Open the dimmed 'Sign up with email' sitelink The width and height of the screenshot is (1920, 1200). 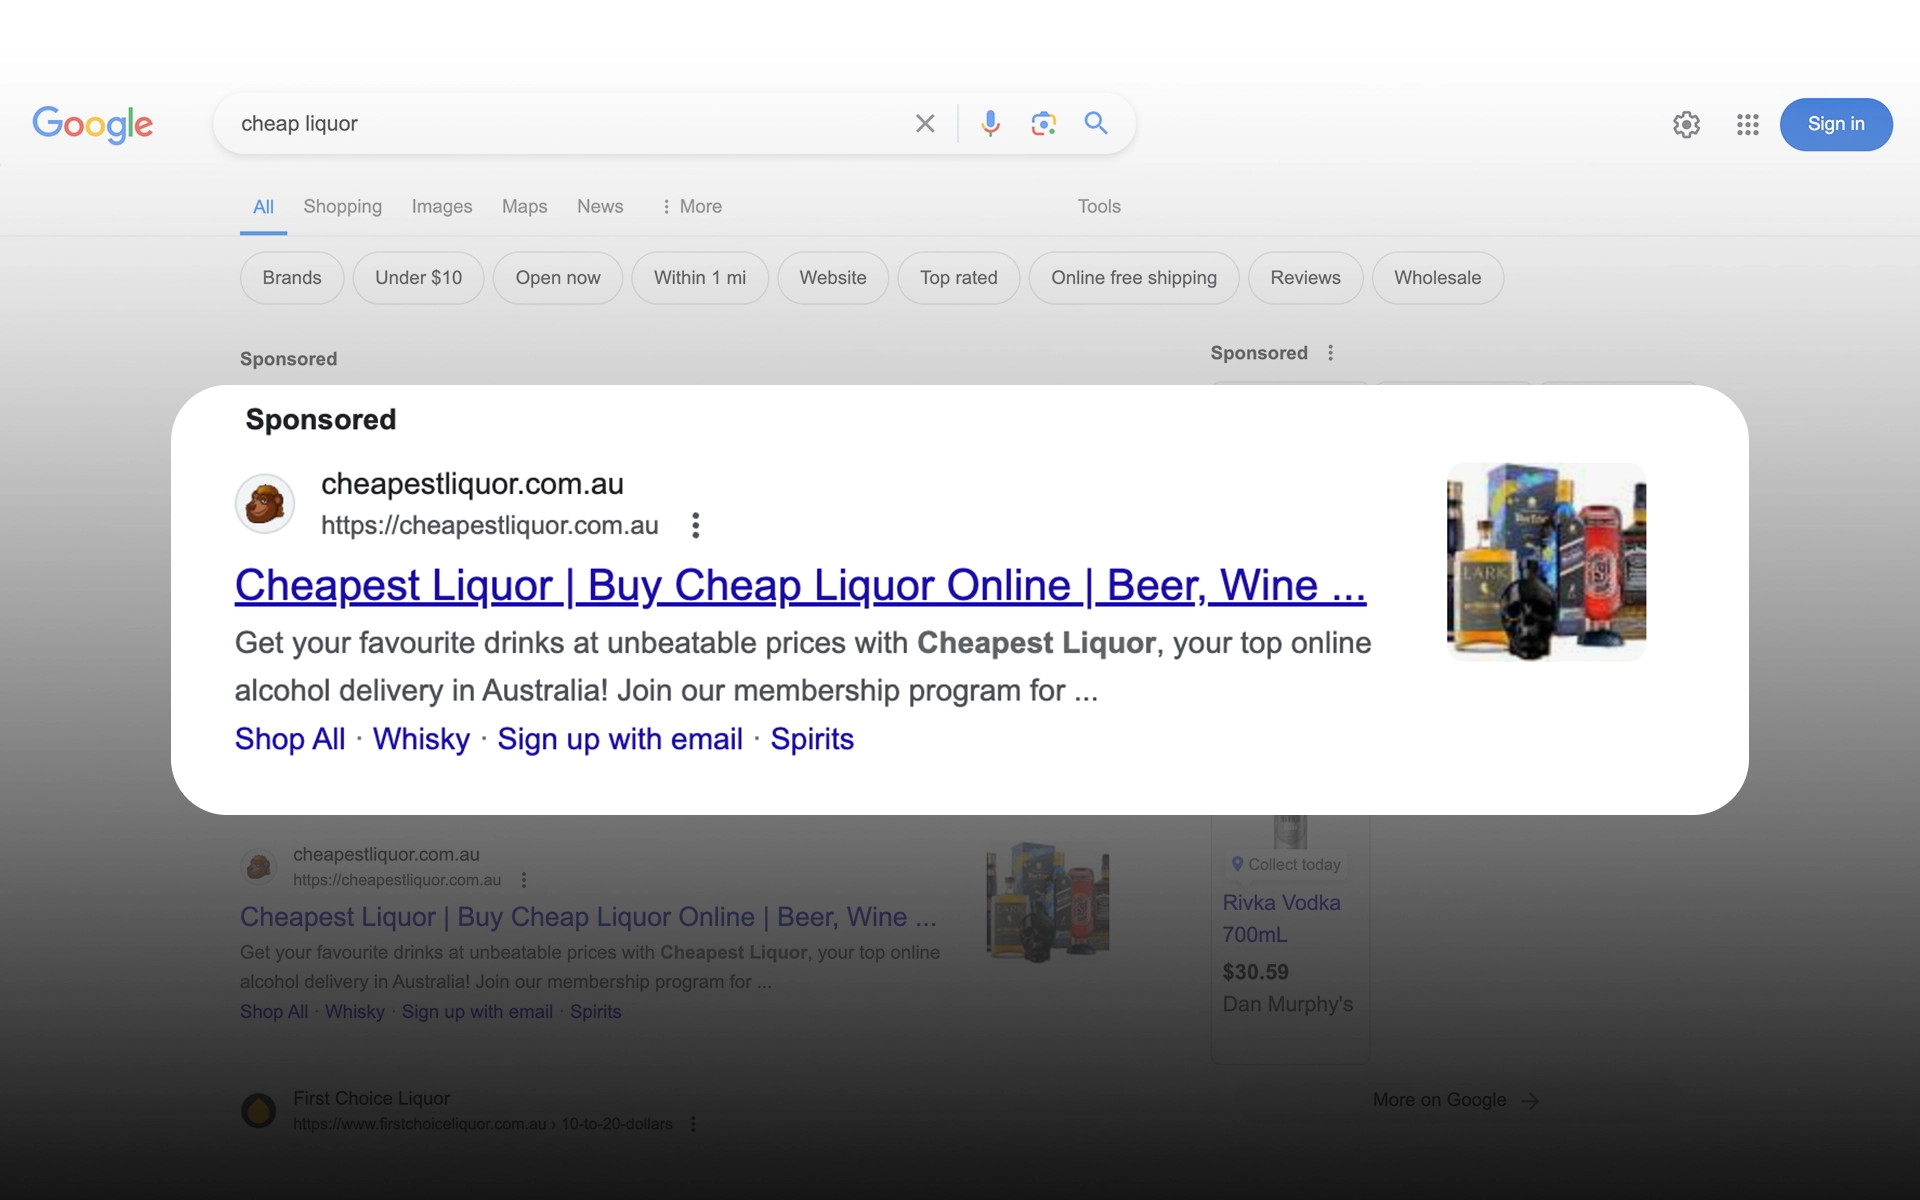pyautogui.click(x=477, y=1012)
